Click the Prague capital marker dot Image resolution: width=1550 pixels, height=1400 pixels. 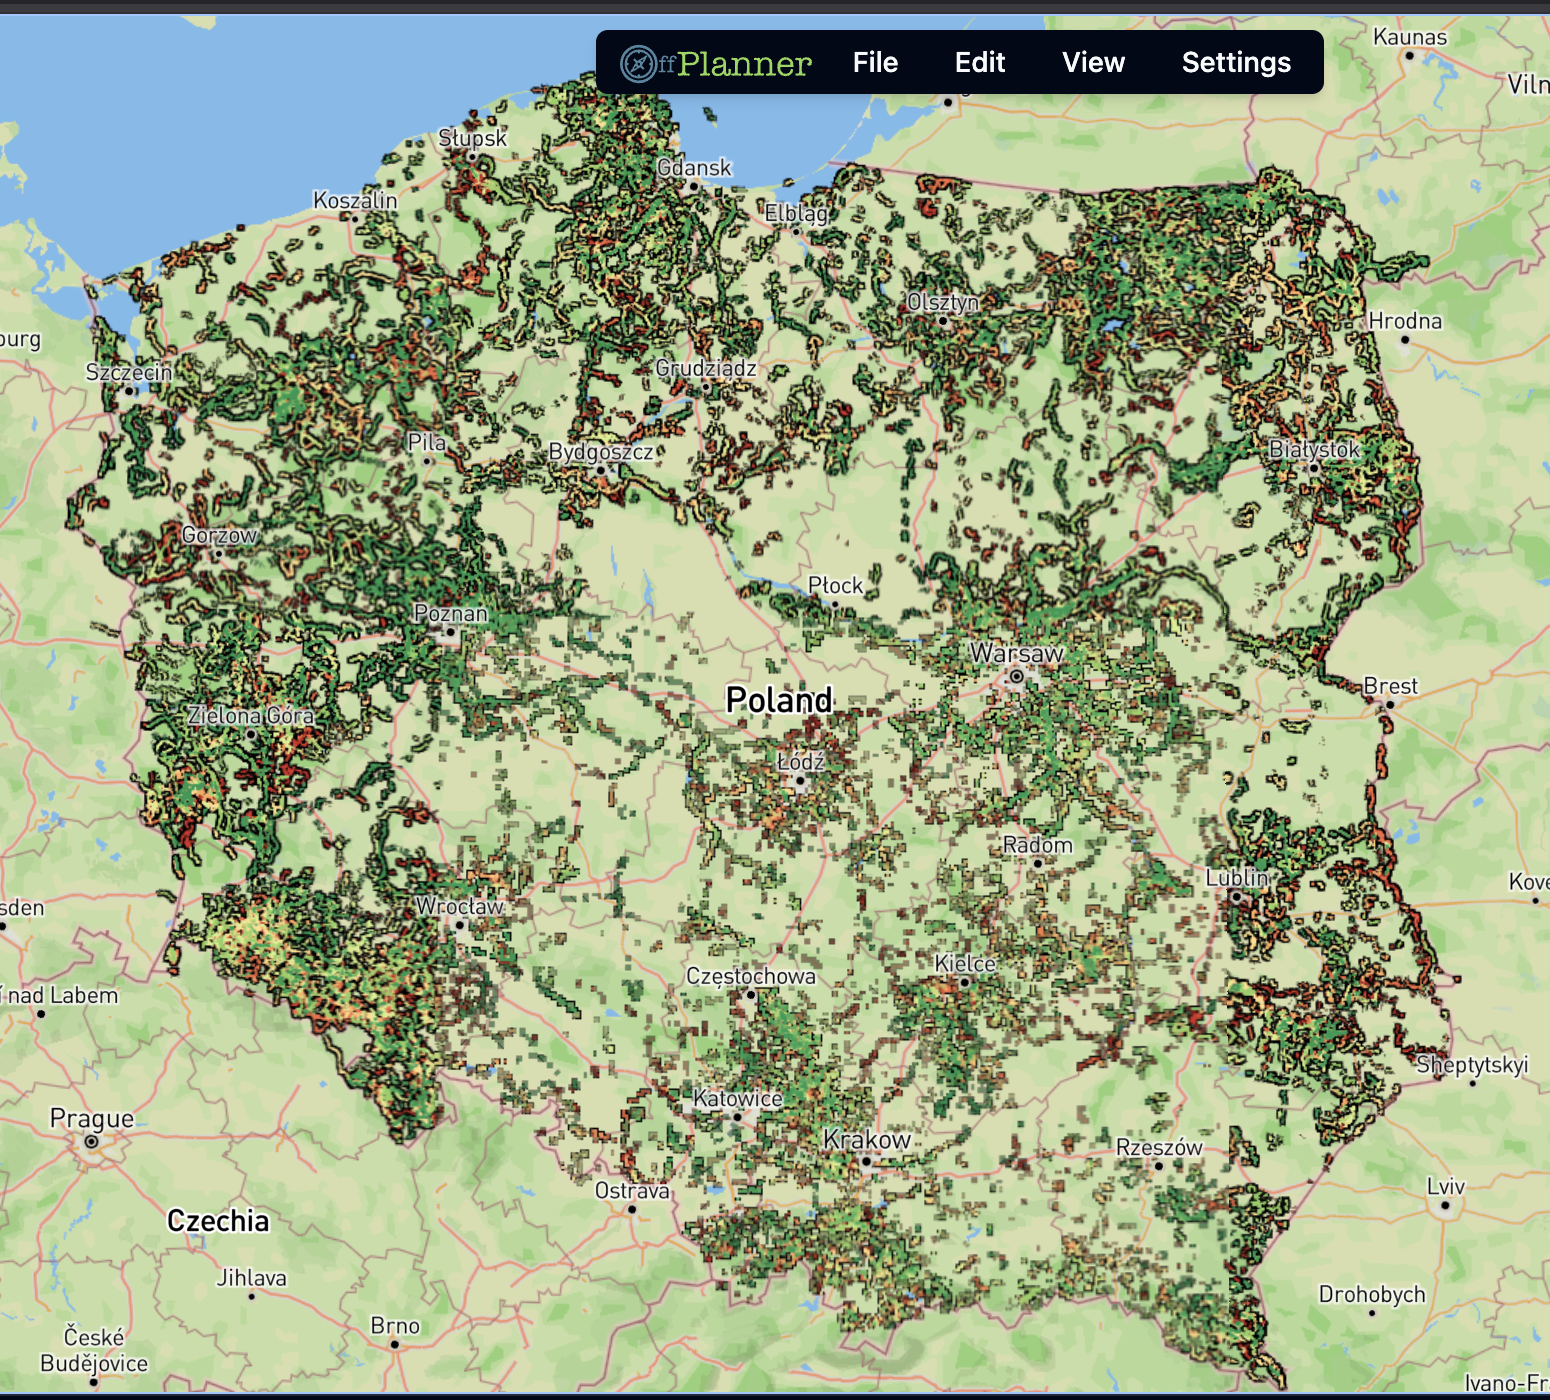(x=92, y=1141)
